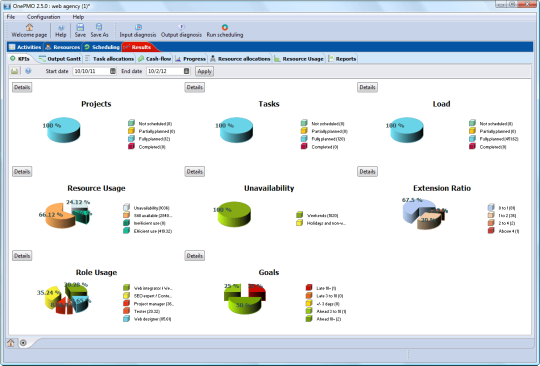Open Details for the Load chart
The height and width of the screenshot is (366, 540).
(367, 87)
